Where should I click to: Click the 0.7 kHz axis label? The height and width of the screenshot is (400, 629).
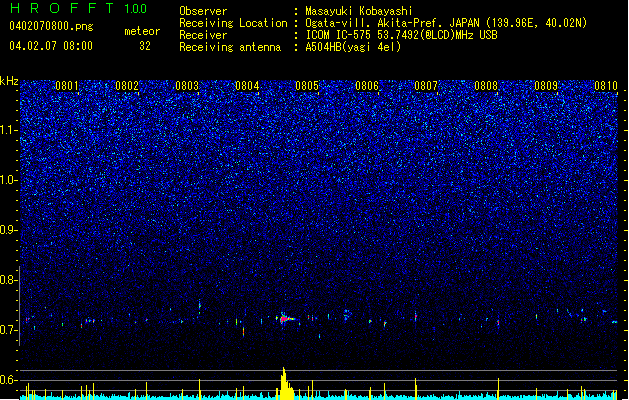tap(9, 330)
